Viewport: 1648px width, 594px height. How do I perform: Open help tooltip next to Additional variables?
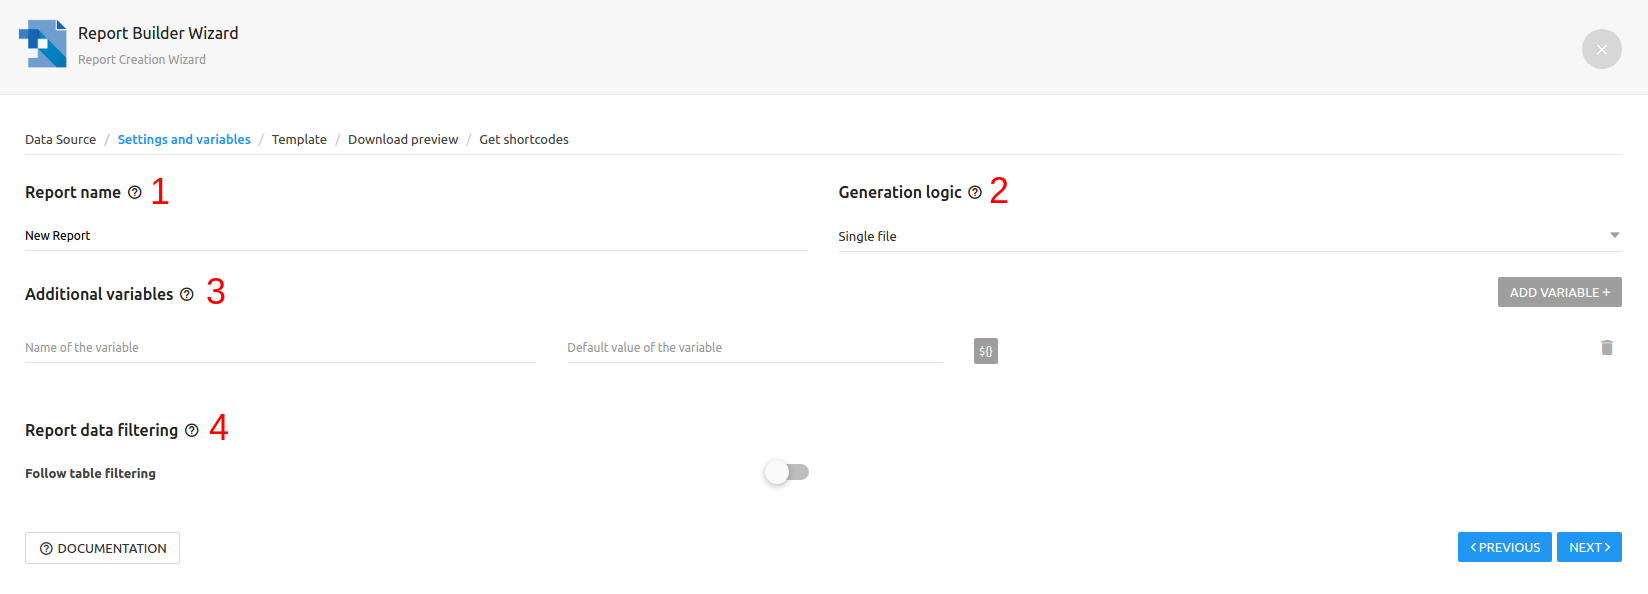pyautogui.click(x=187, y=294)
